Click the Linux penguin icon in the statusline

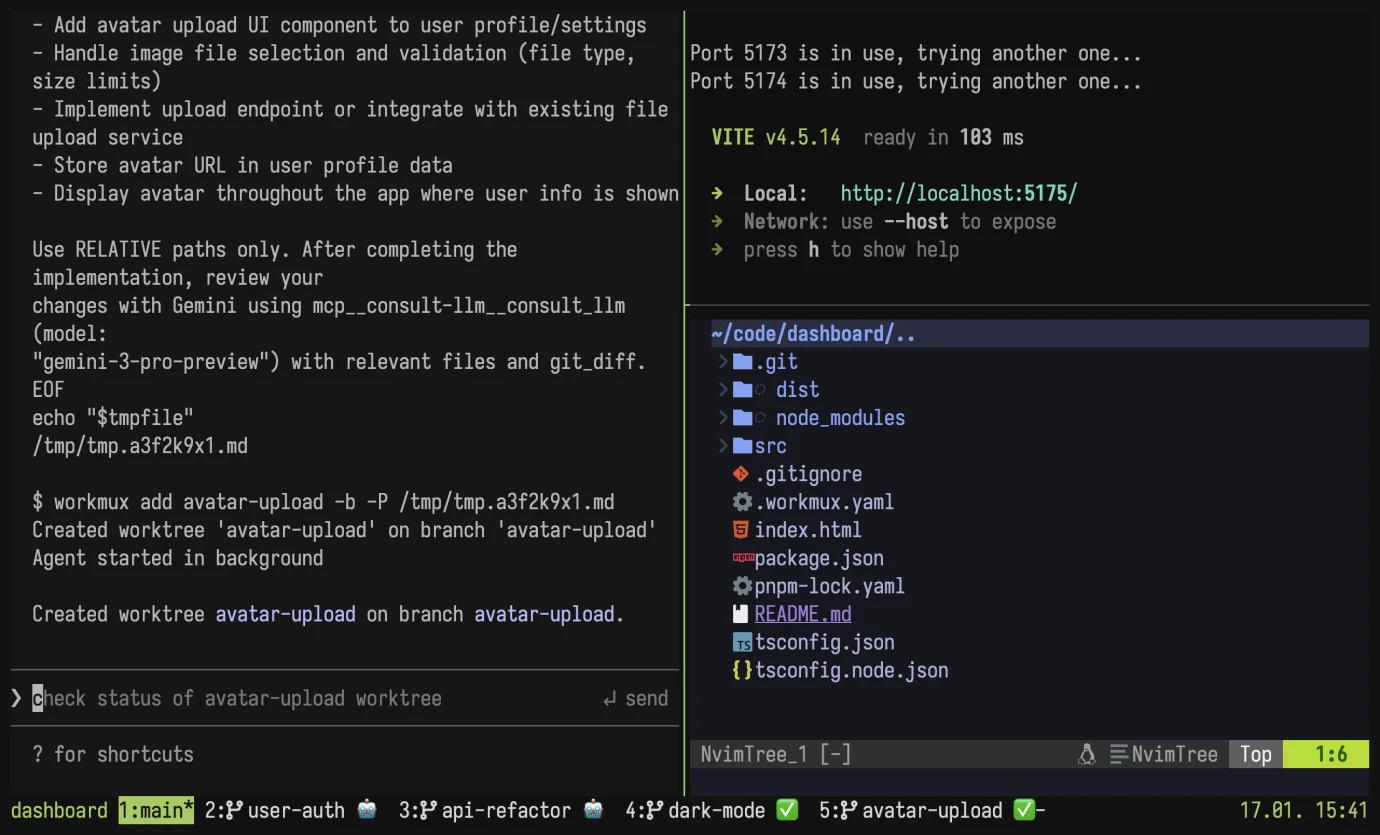(1087, 754)
